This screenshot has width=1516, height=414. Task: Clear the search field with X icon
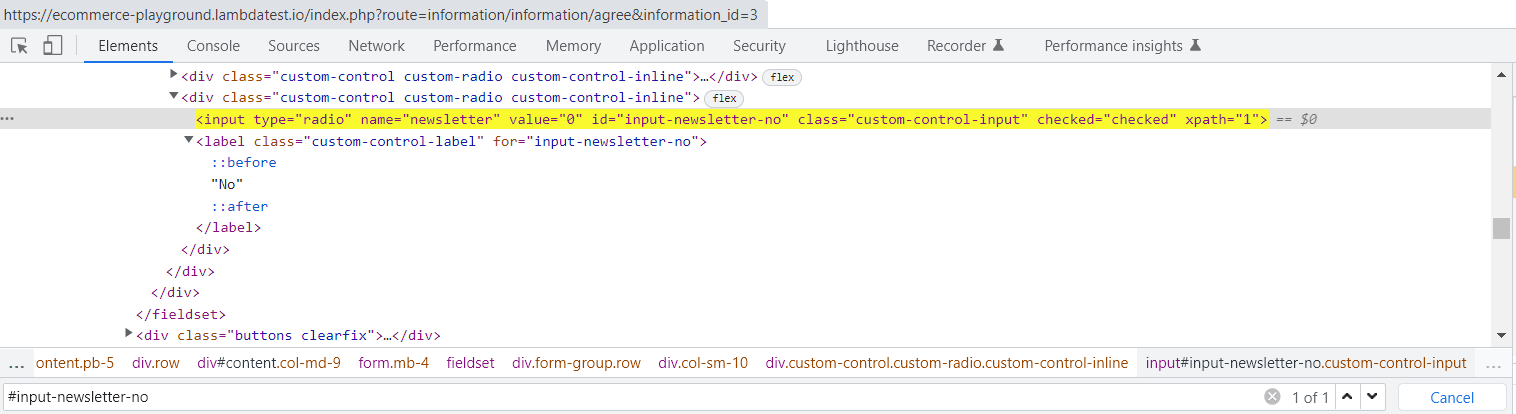pos(1272,397)
